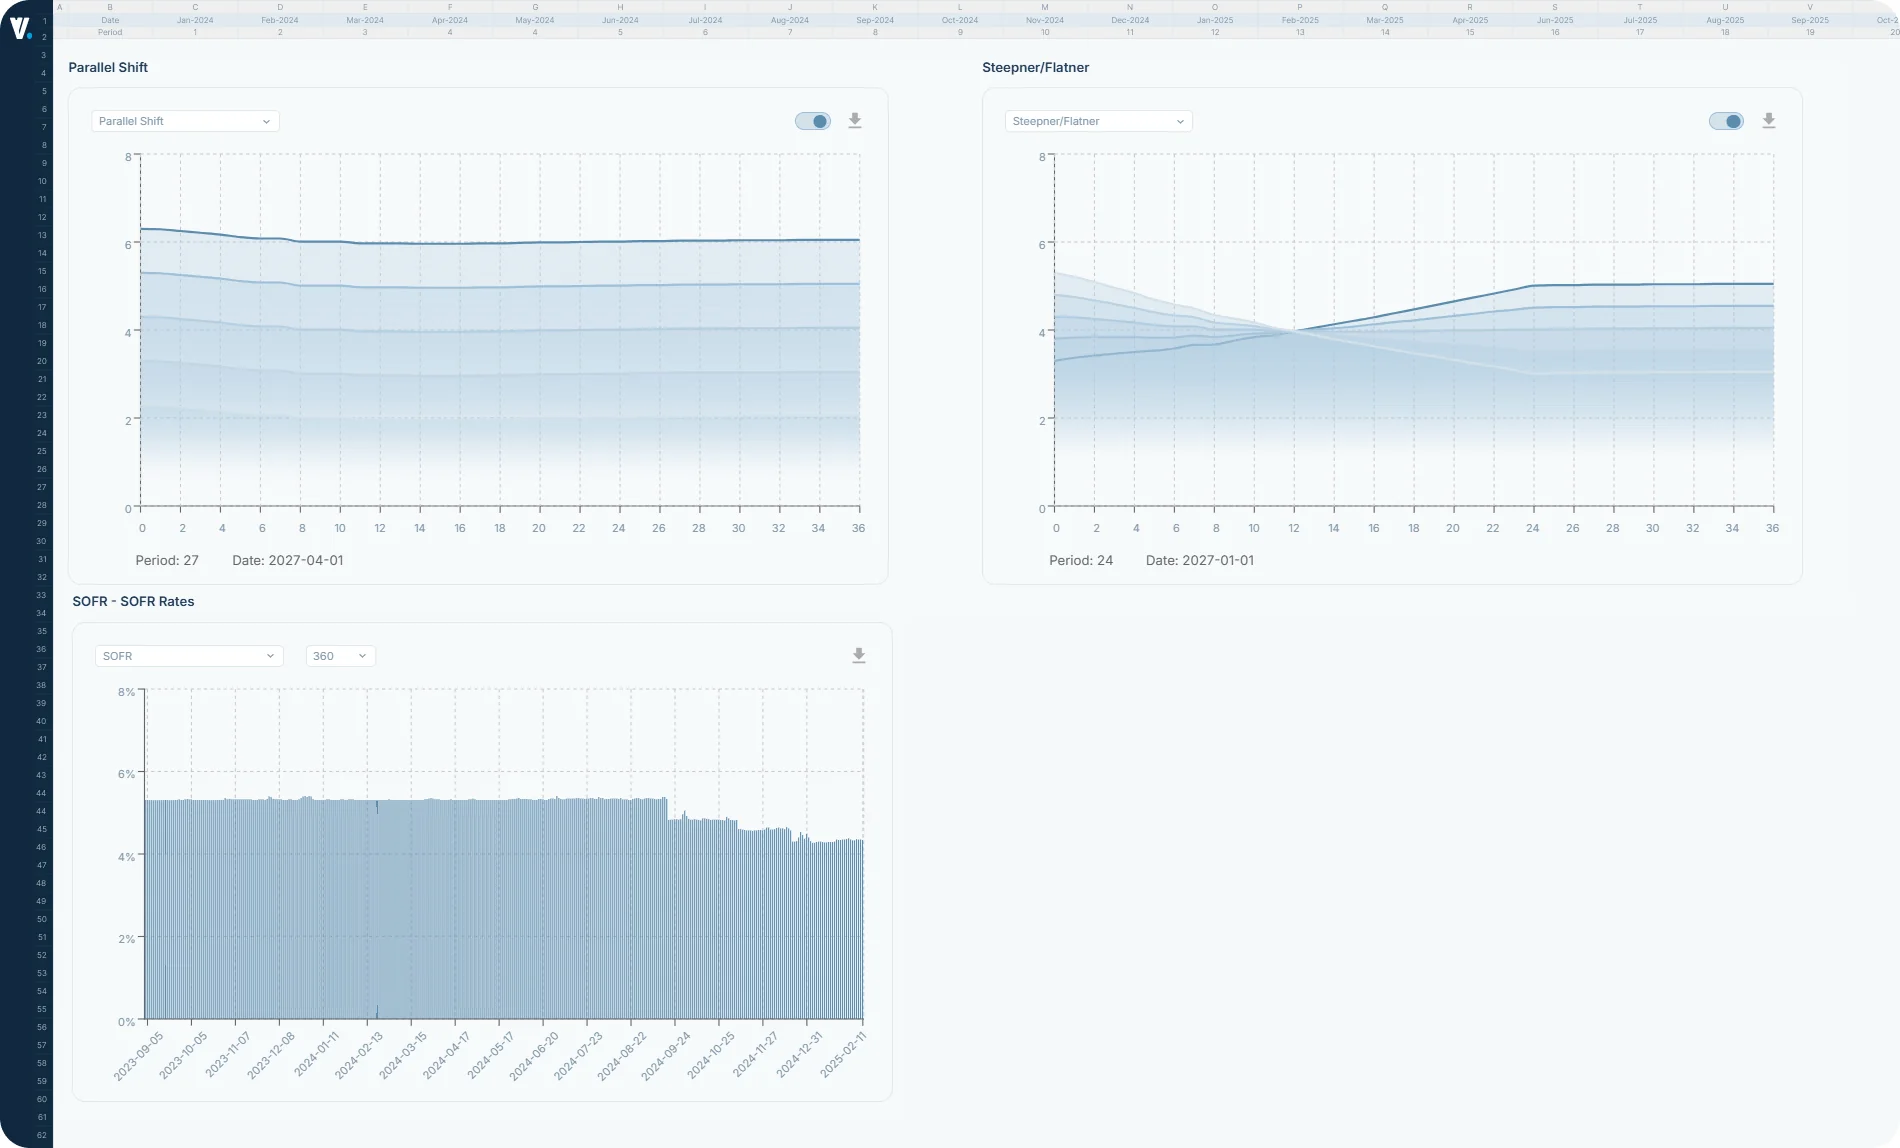Disable the Parallel Shift chart toggle

coord(812,120)
